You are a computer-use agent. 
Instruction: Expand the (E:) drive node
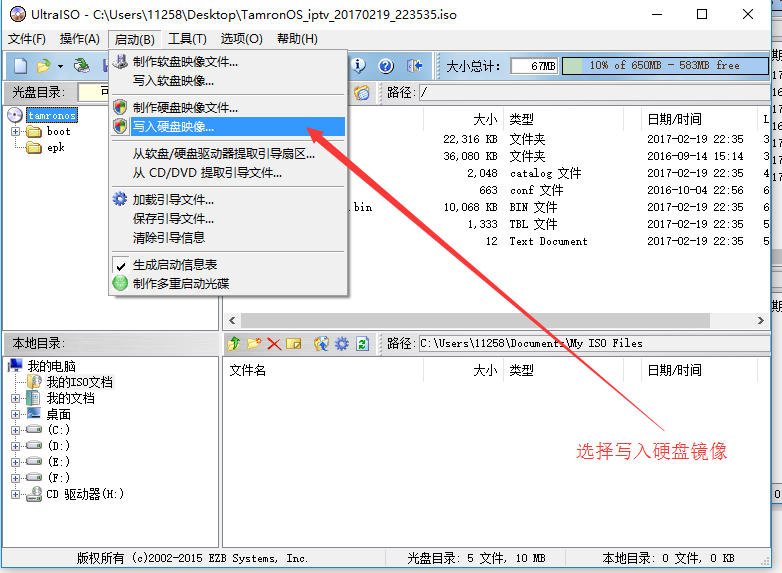[15, 462]
